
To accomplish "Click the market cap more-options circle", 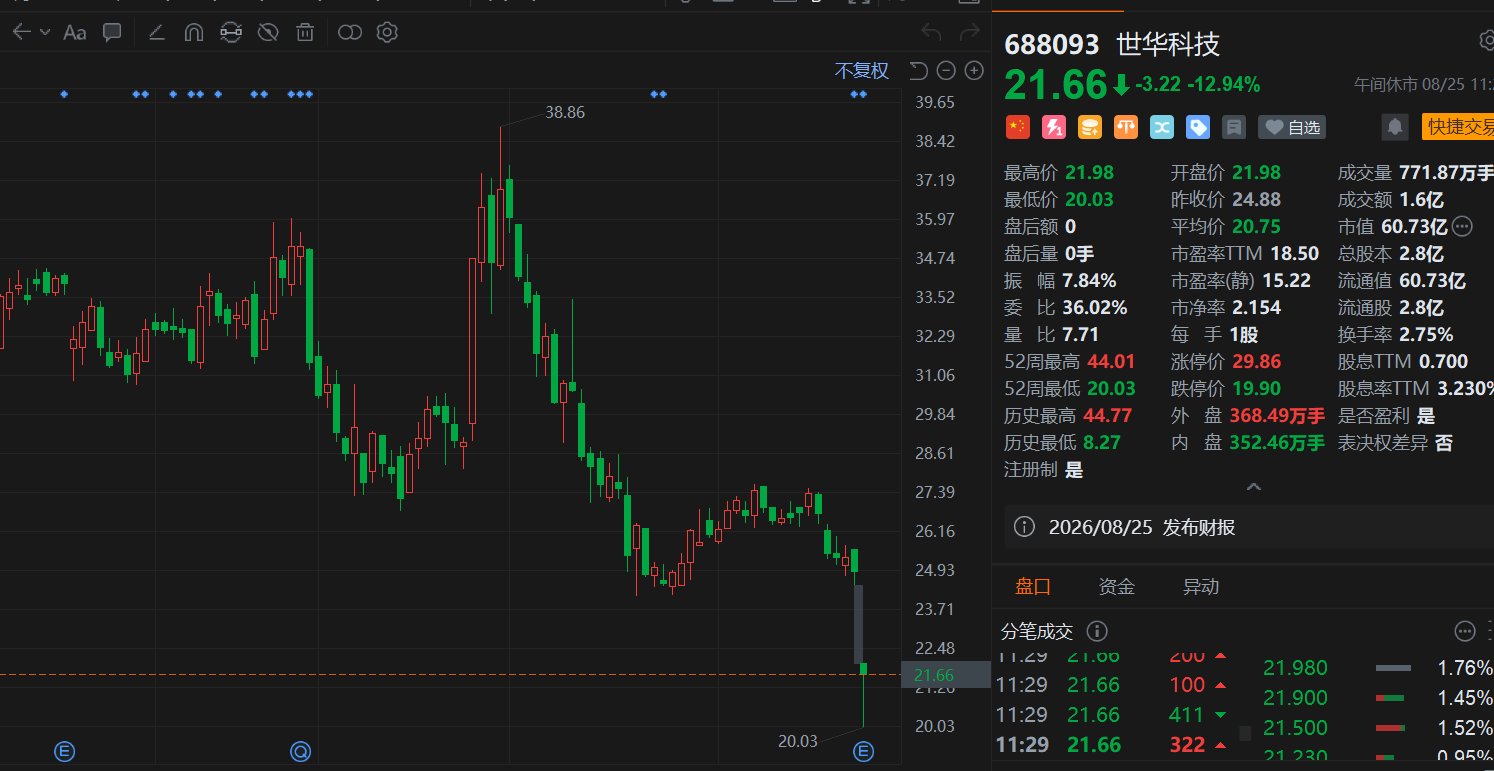I will click(x=1462, y=227).
